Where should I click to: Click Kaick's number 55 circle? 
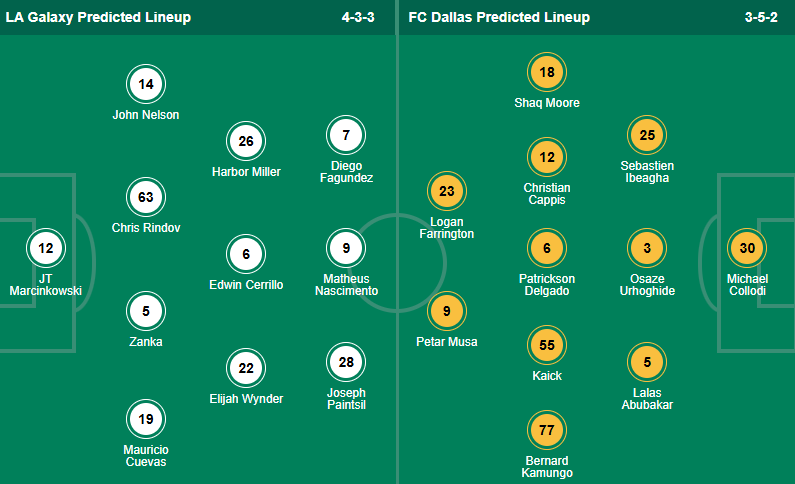[x=547, y=346]
